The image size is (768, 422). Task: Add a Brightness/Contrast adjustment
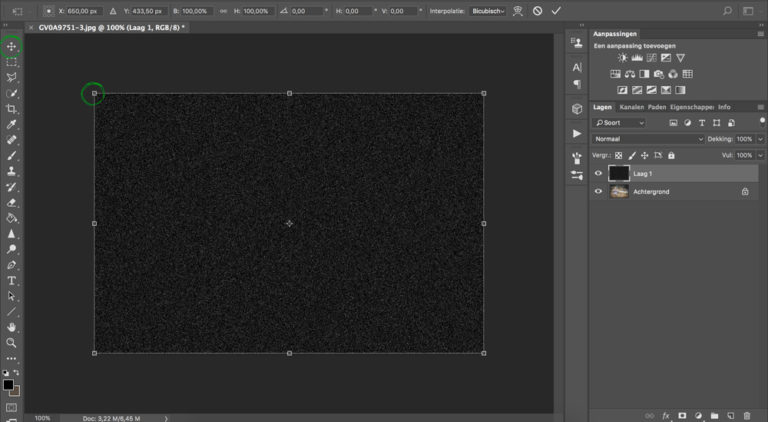(x=623, y=58)
